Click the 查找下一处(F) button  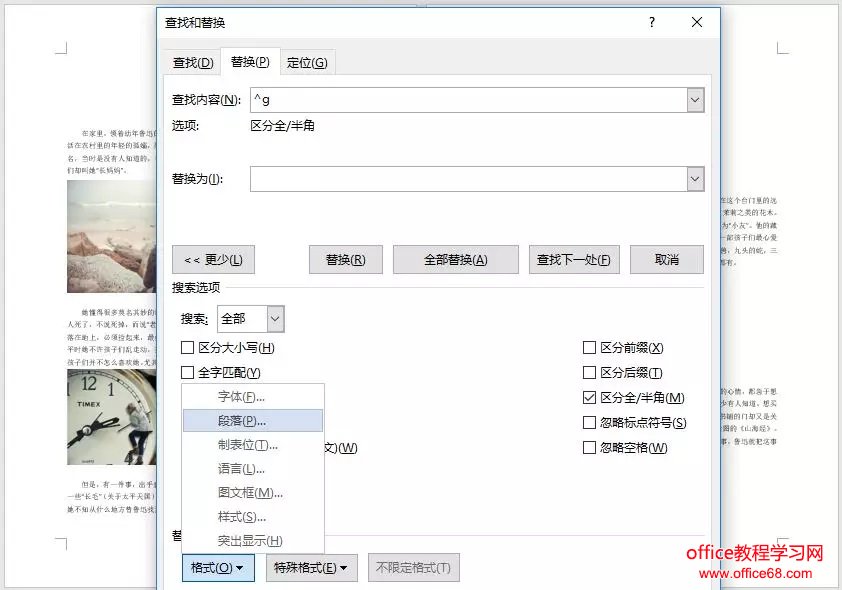(x=574, y=260)
